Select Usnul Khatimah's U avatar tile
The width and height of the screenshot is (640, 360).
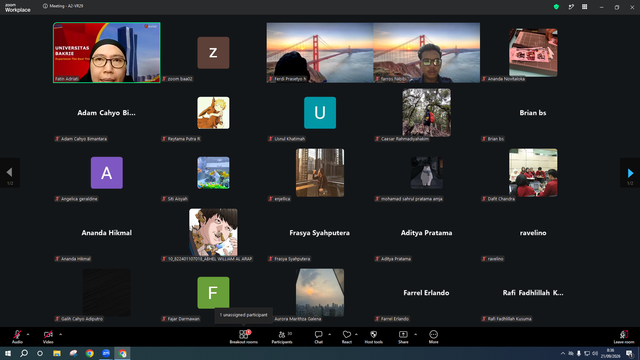[320, 113]
